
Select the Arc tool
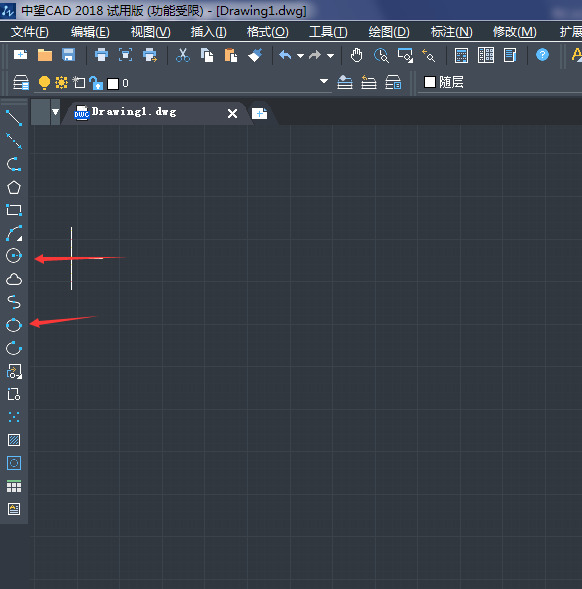pyautogui.click(x=14, y=233)
